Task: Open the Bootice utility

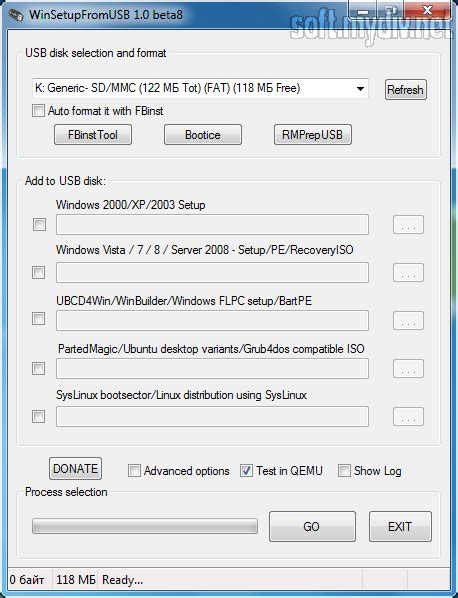Action: tap(202, 135)
